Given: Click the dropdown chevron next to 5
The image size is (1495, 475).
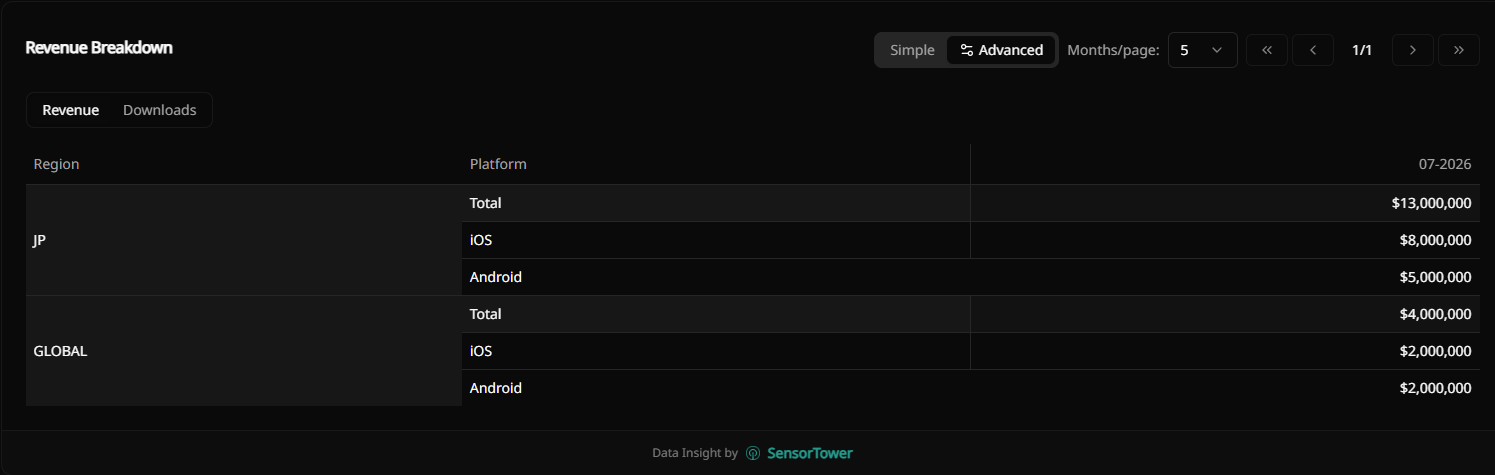Looking at the screenshot, I should point(1217,50).
